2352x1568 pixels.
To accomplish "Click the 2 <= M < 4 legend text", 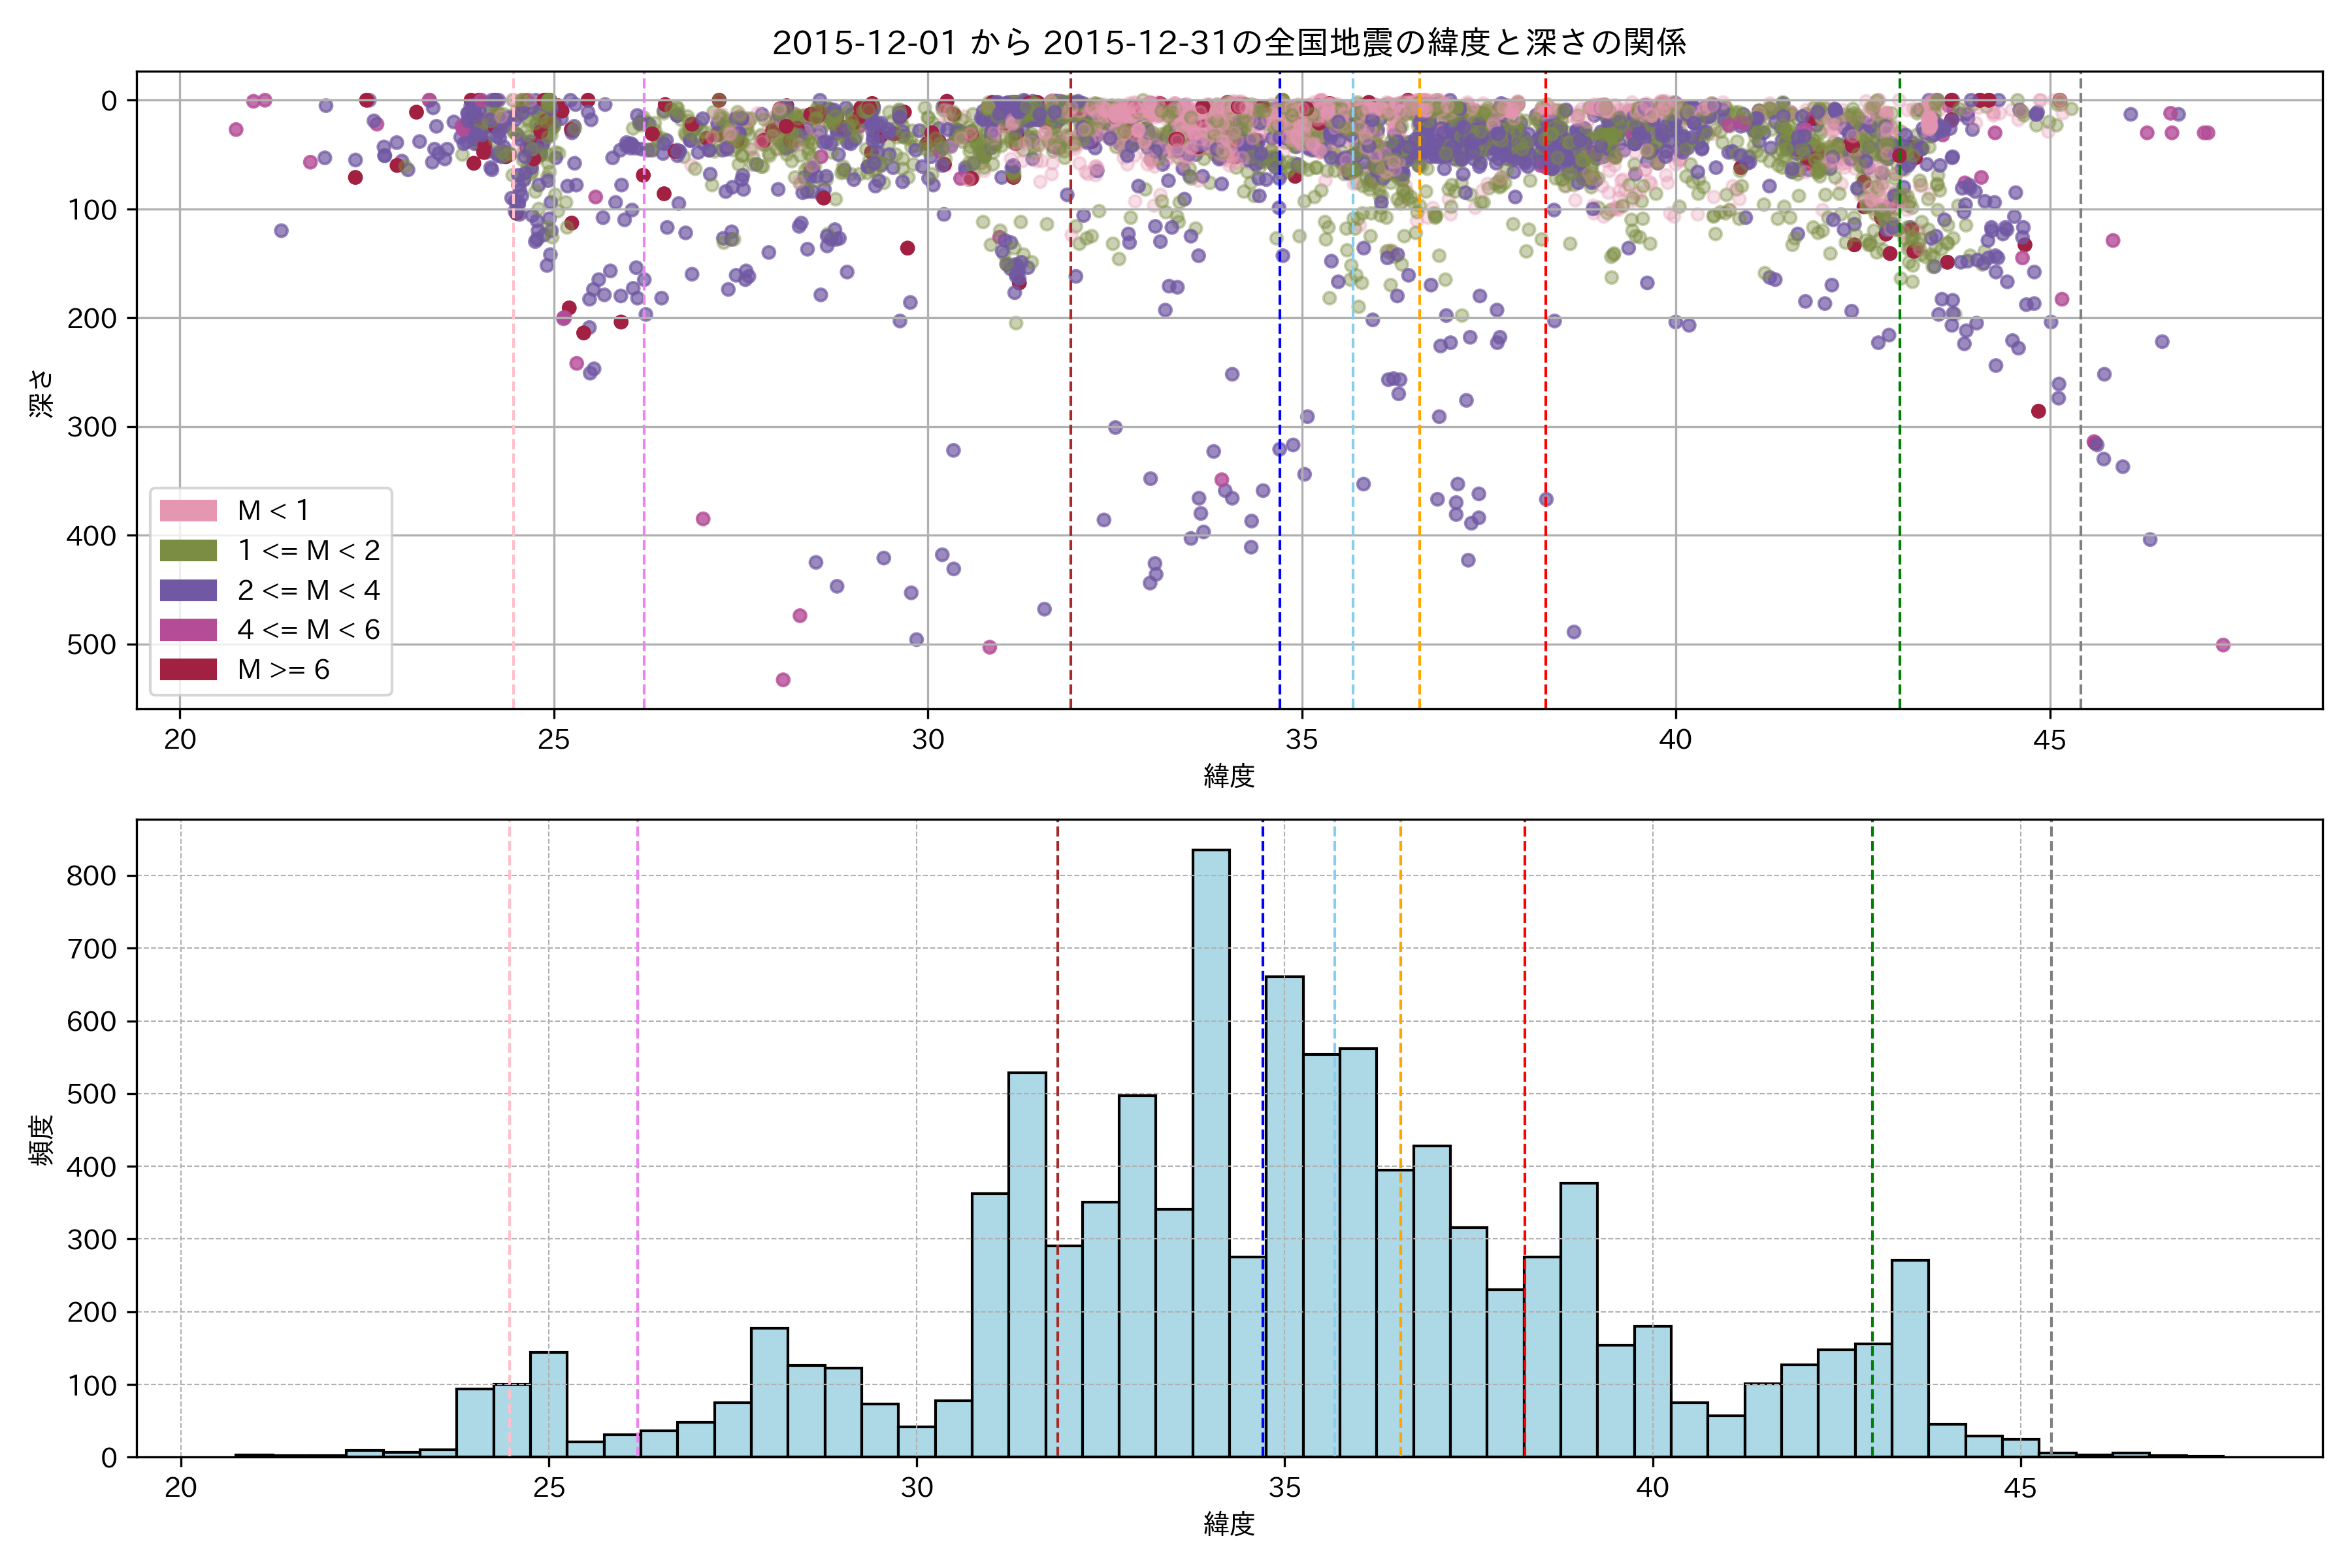I will 308,590.
